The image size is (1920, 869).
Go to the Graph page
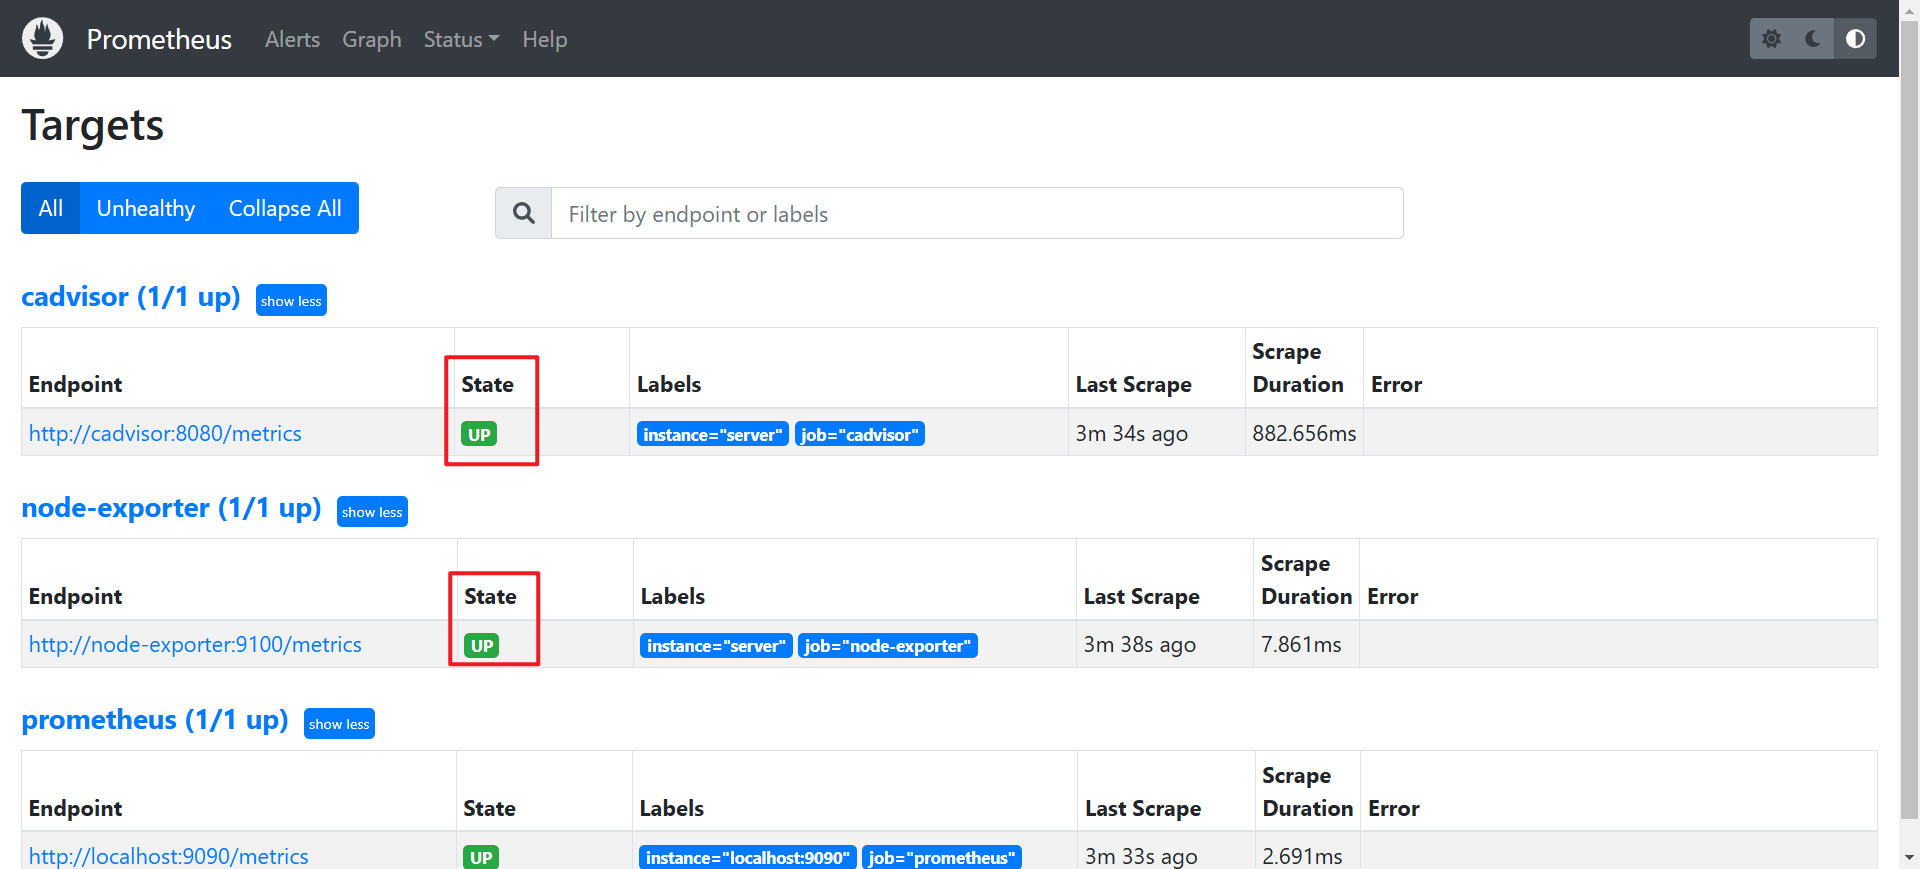[371, 39]
